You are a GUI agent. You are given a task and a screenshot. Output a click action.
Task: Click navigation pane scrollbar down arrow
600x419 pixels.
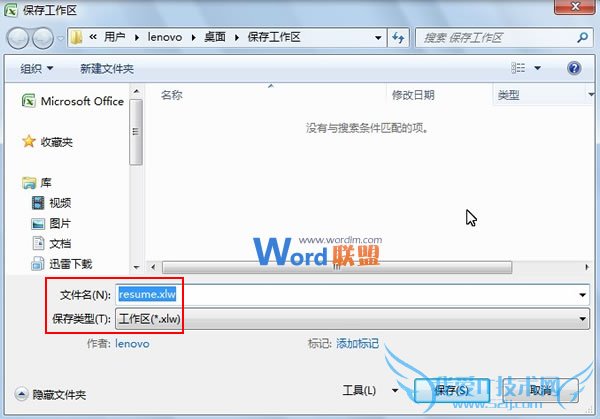(136, 267)
